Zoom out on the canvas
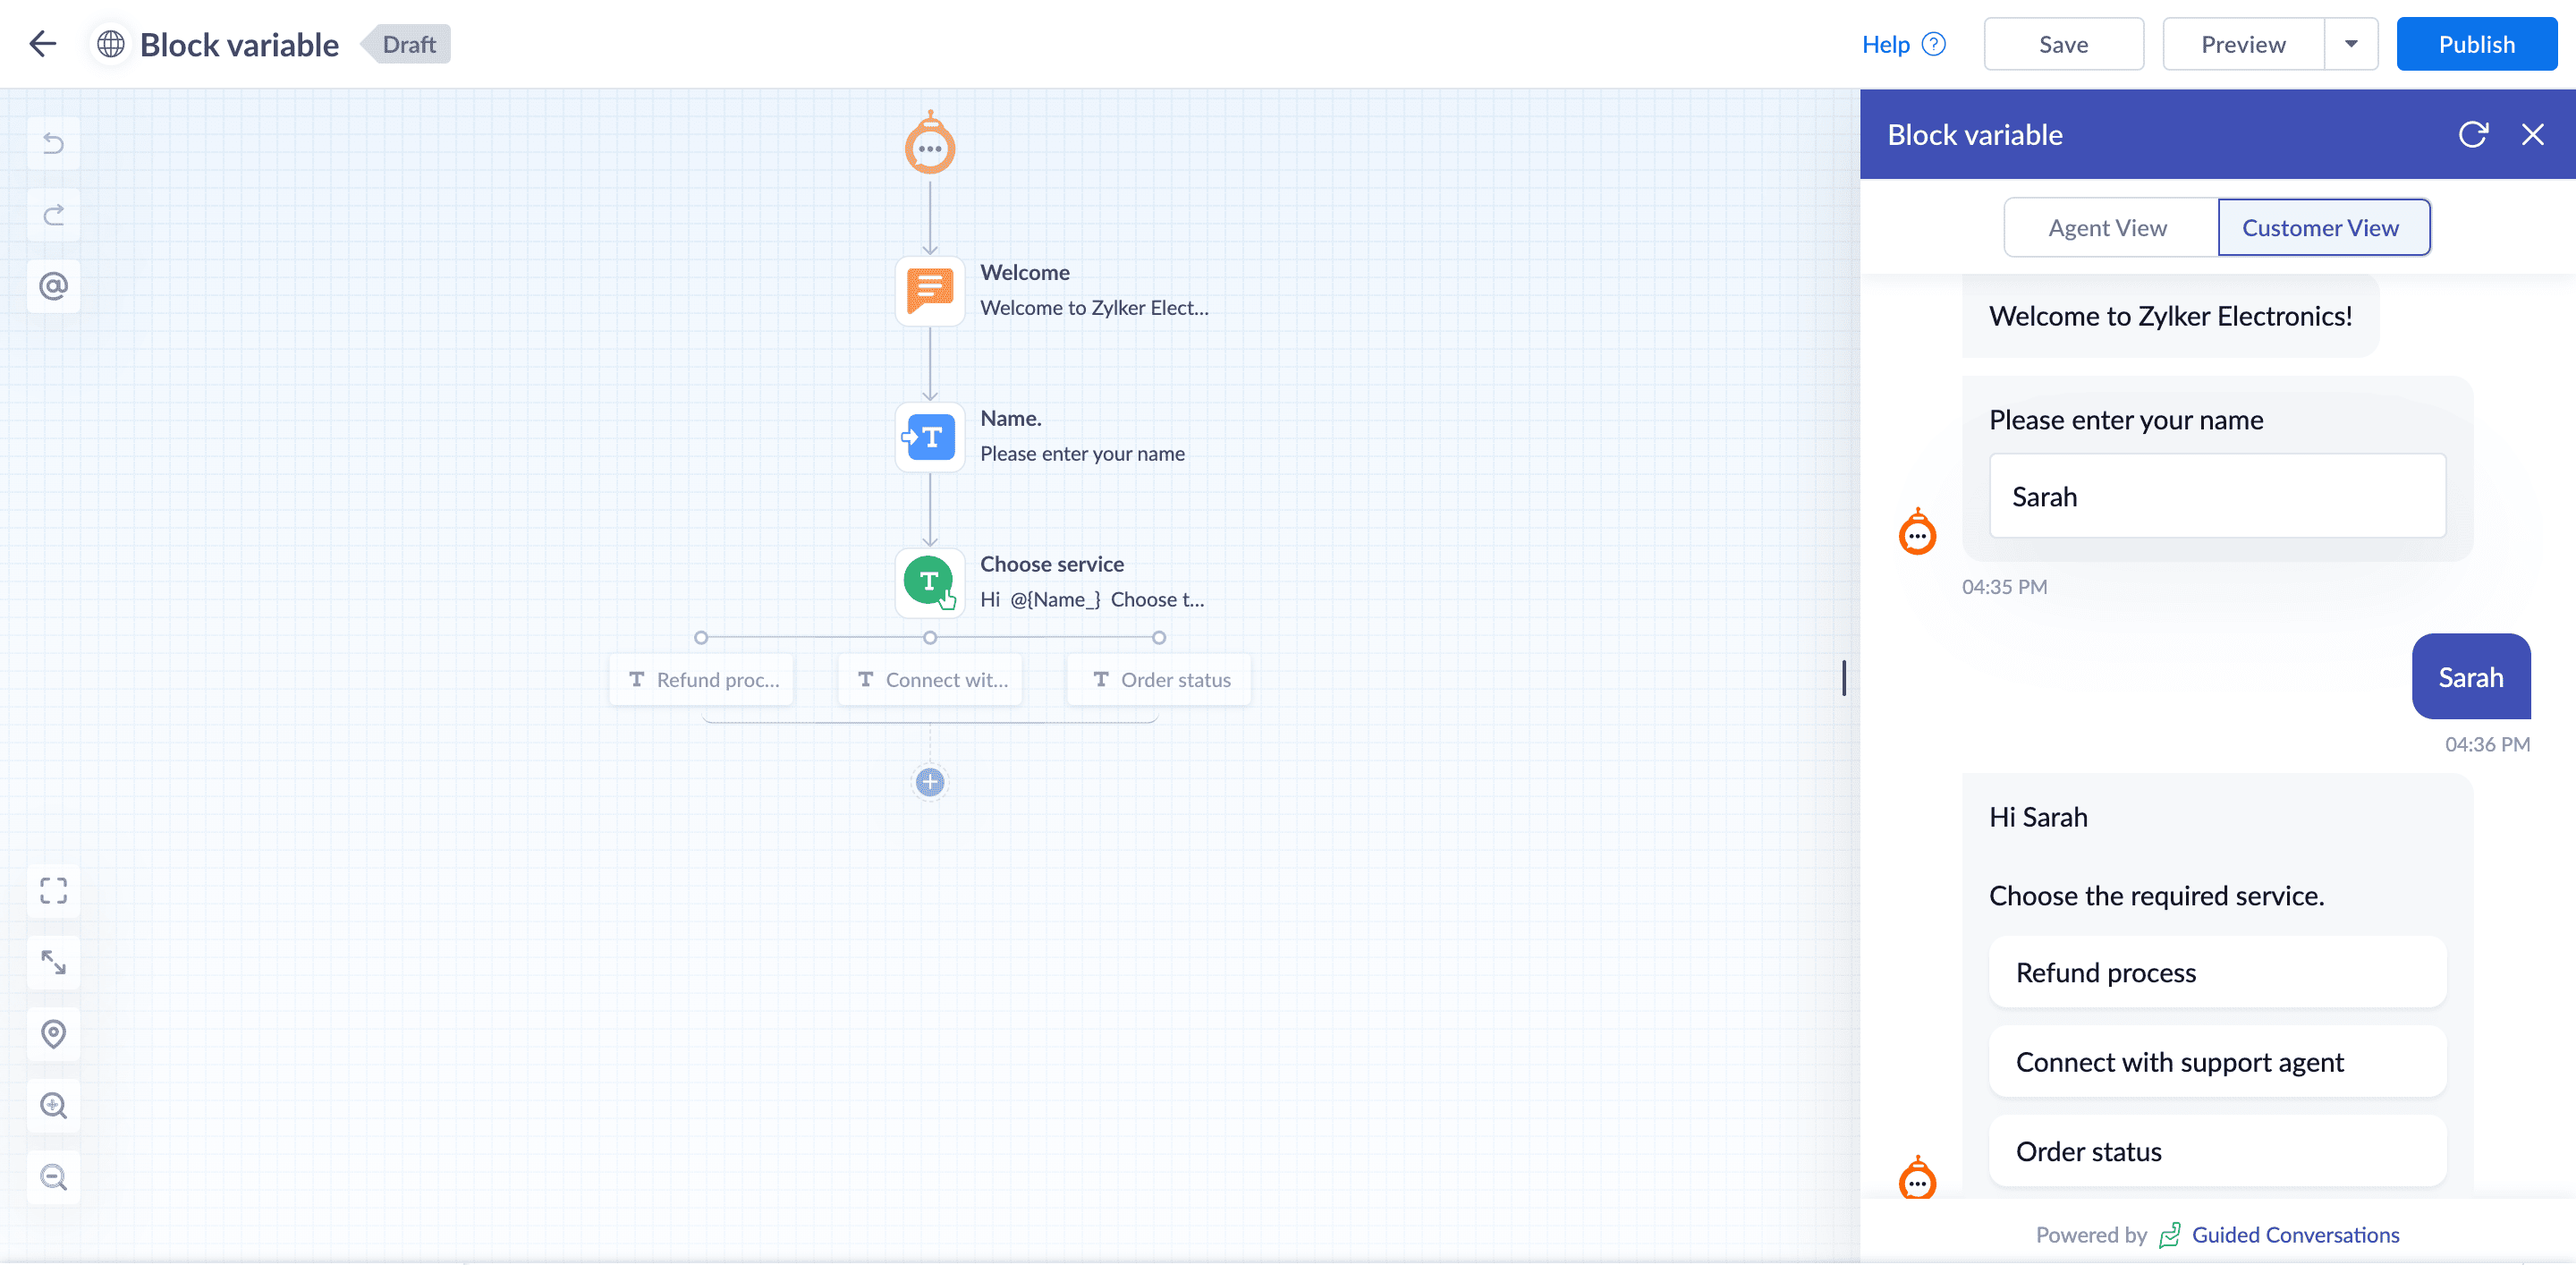Viewport: 2576px width, 1265px height. (53, 1177)
